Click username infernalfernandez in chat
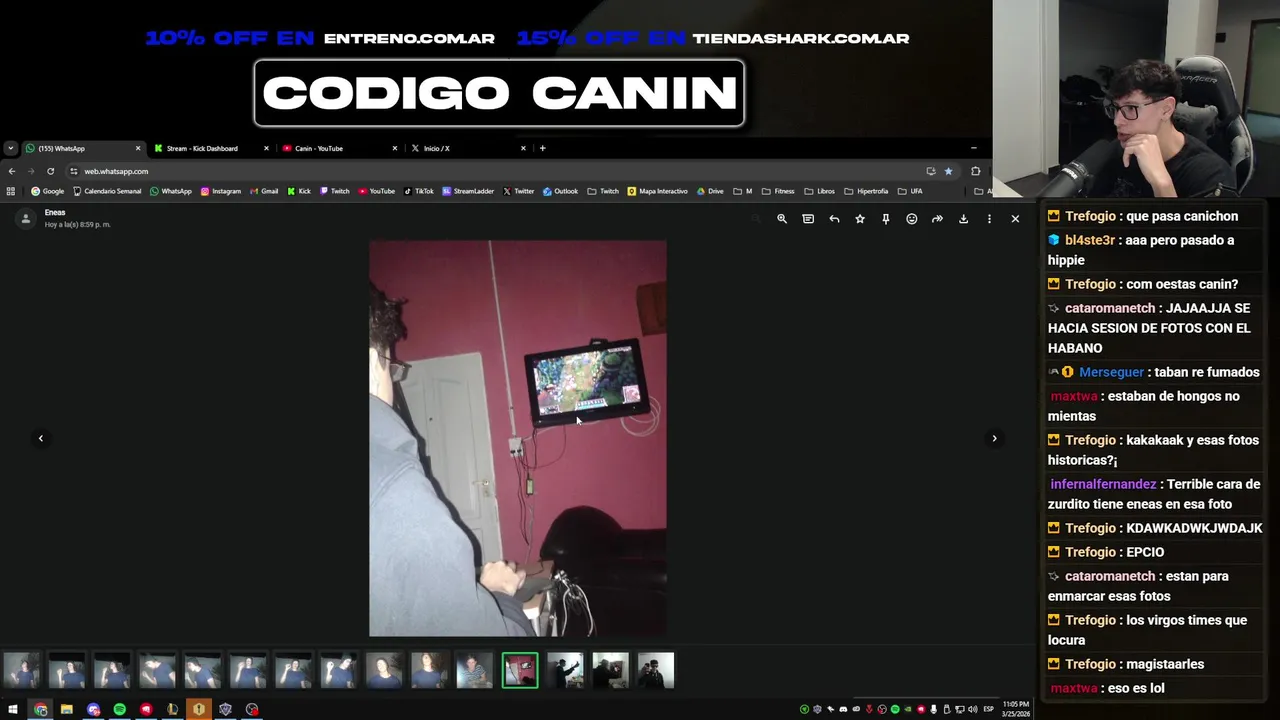This screenshot has width=1280, height=720. point(1103,484)
